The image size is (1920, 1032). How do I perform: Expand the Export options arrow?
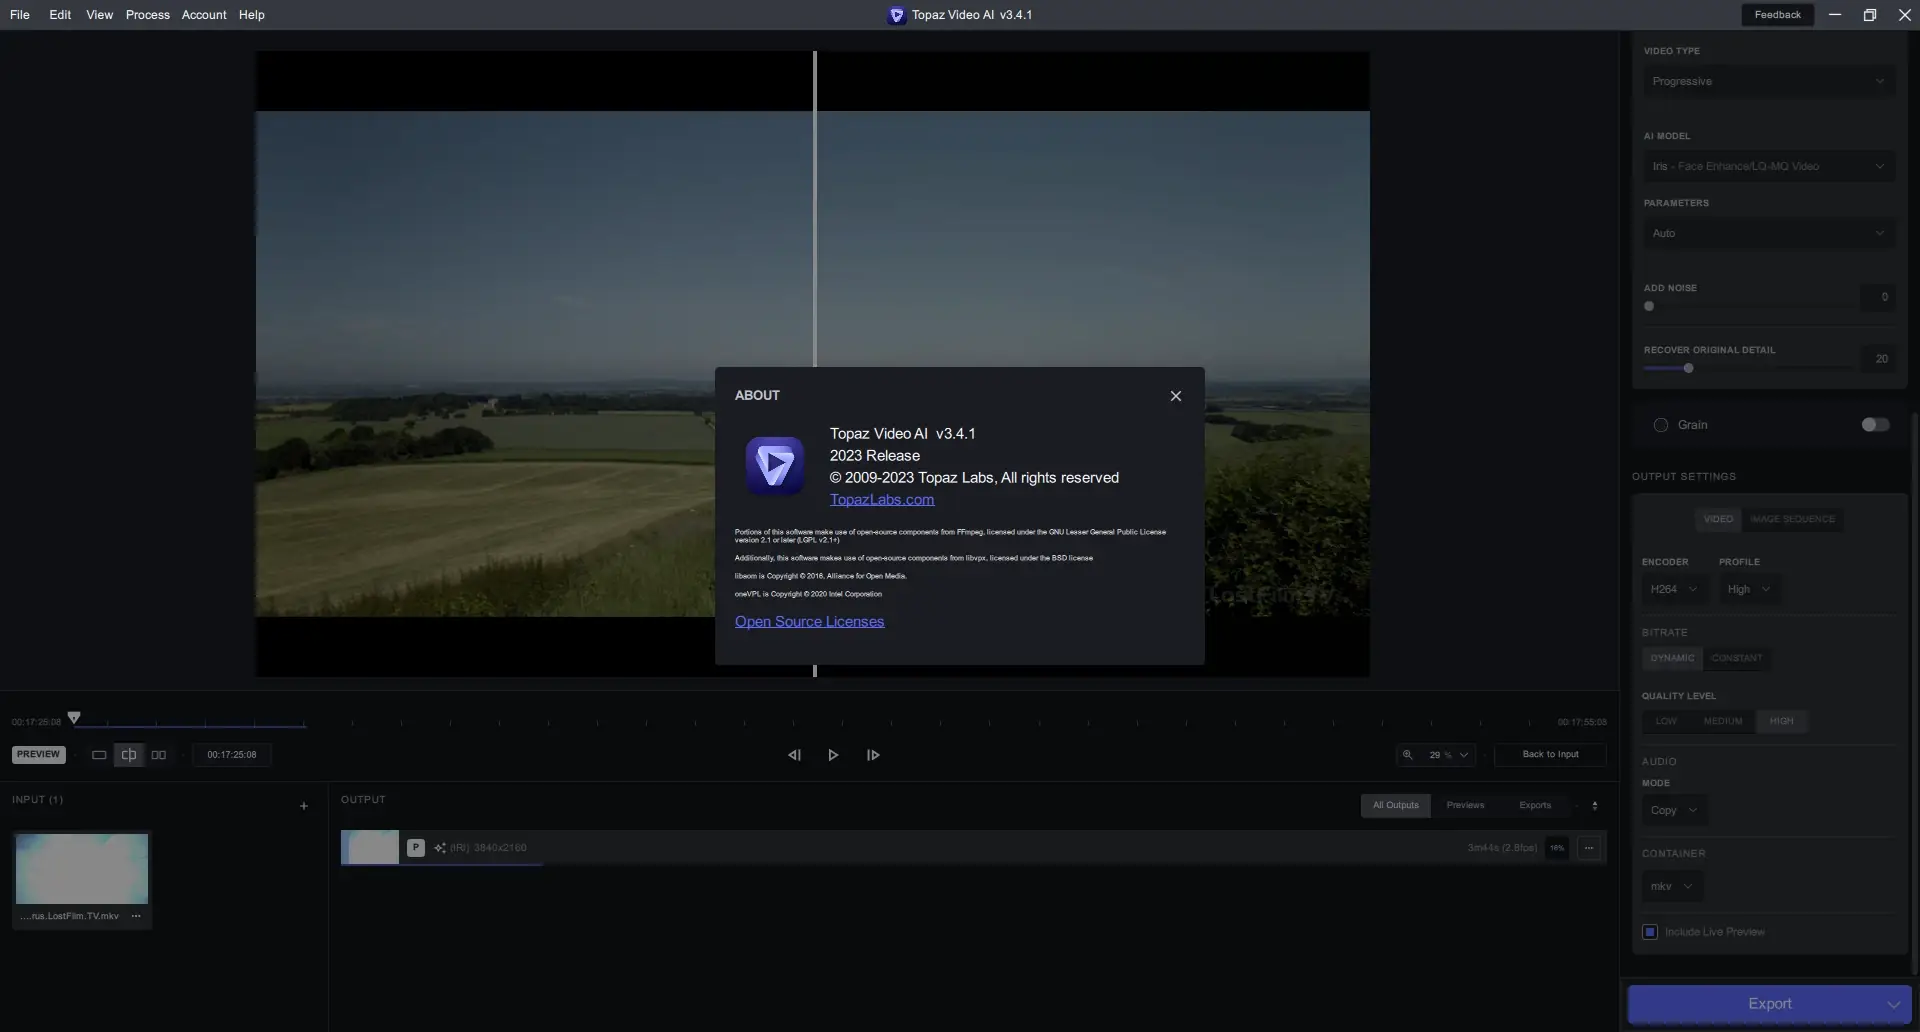click(x=1893, y=1004)
